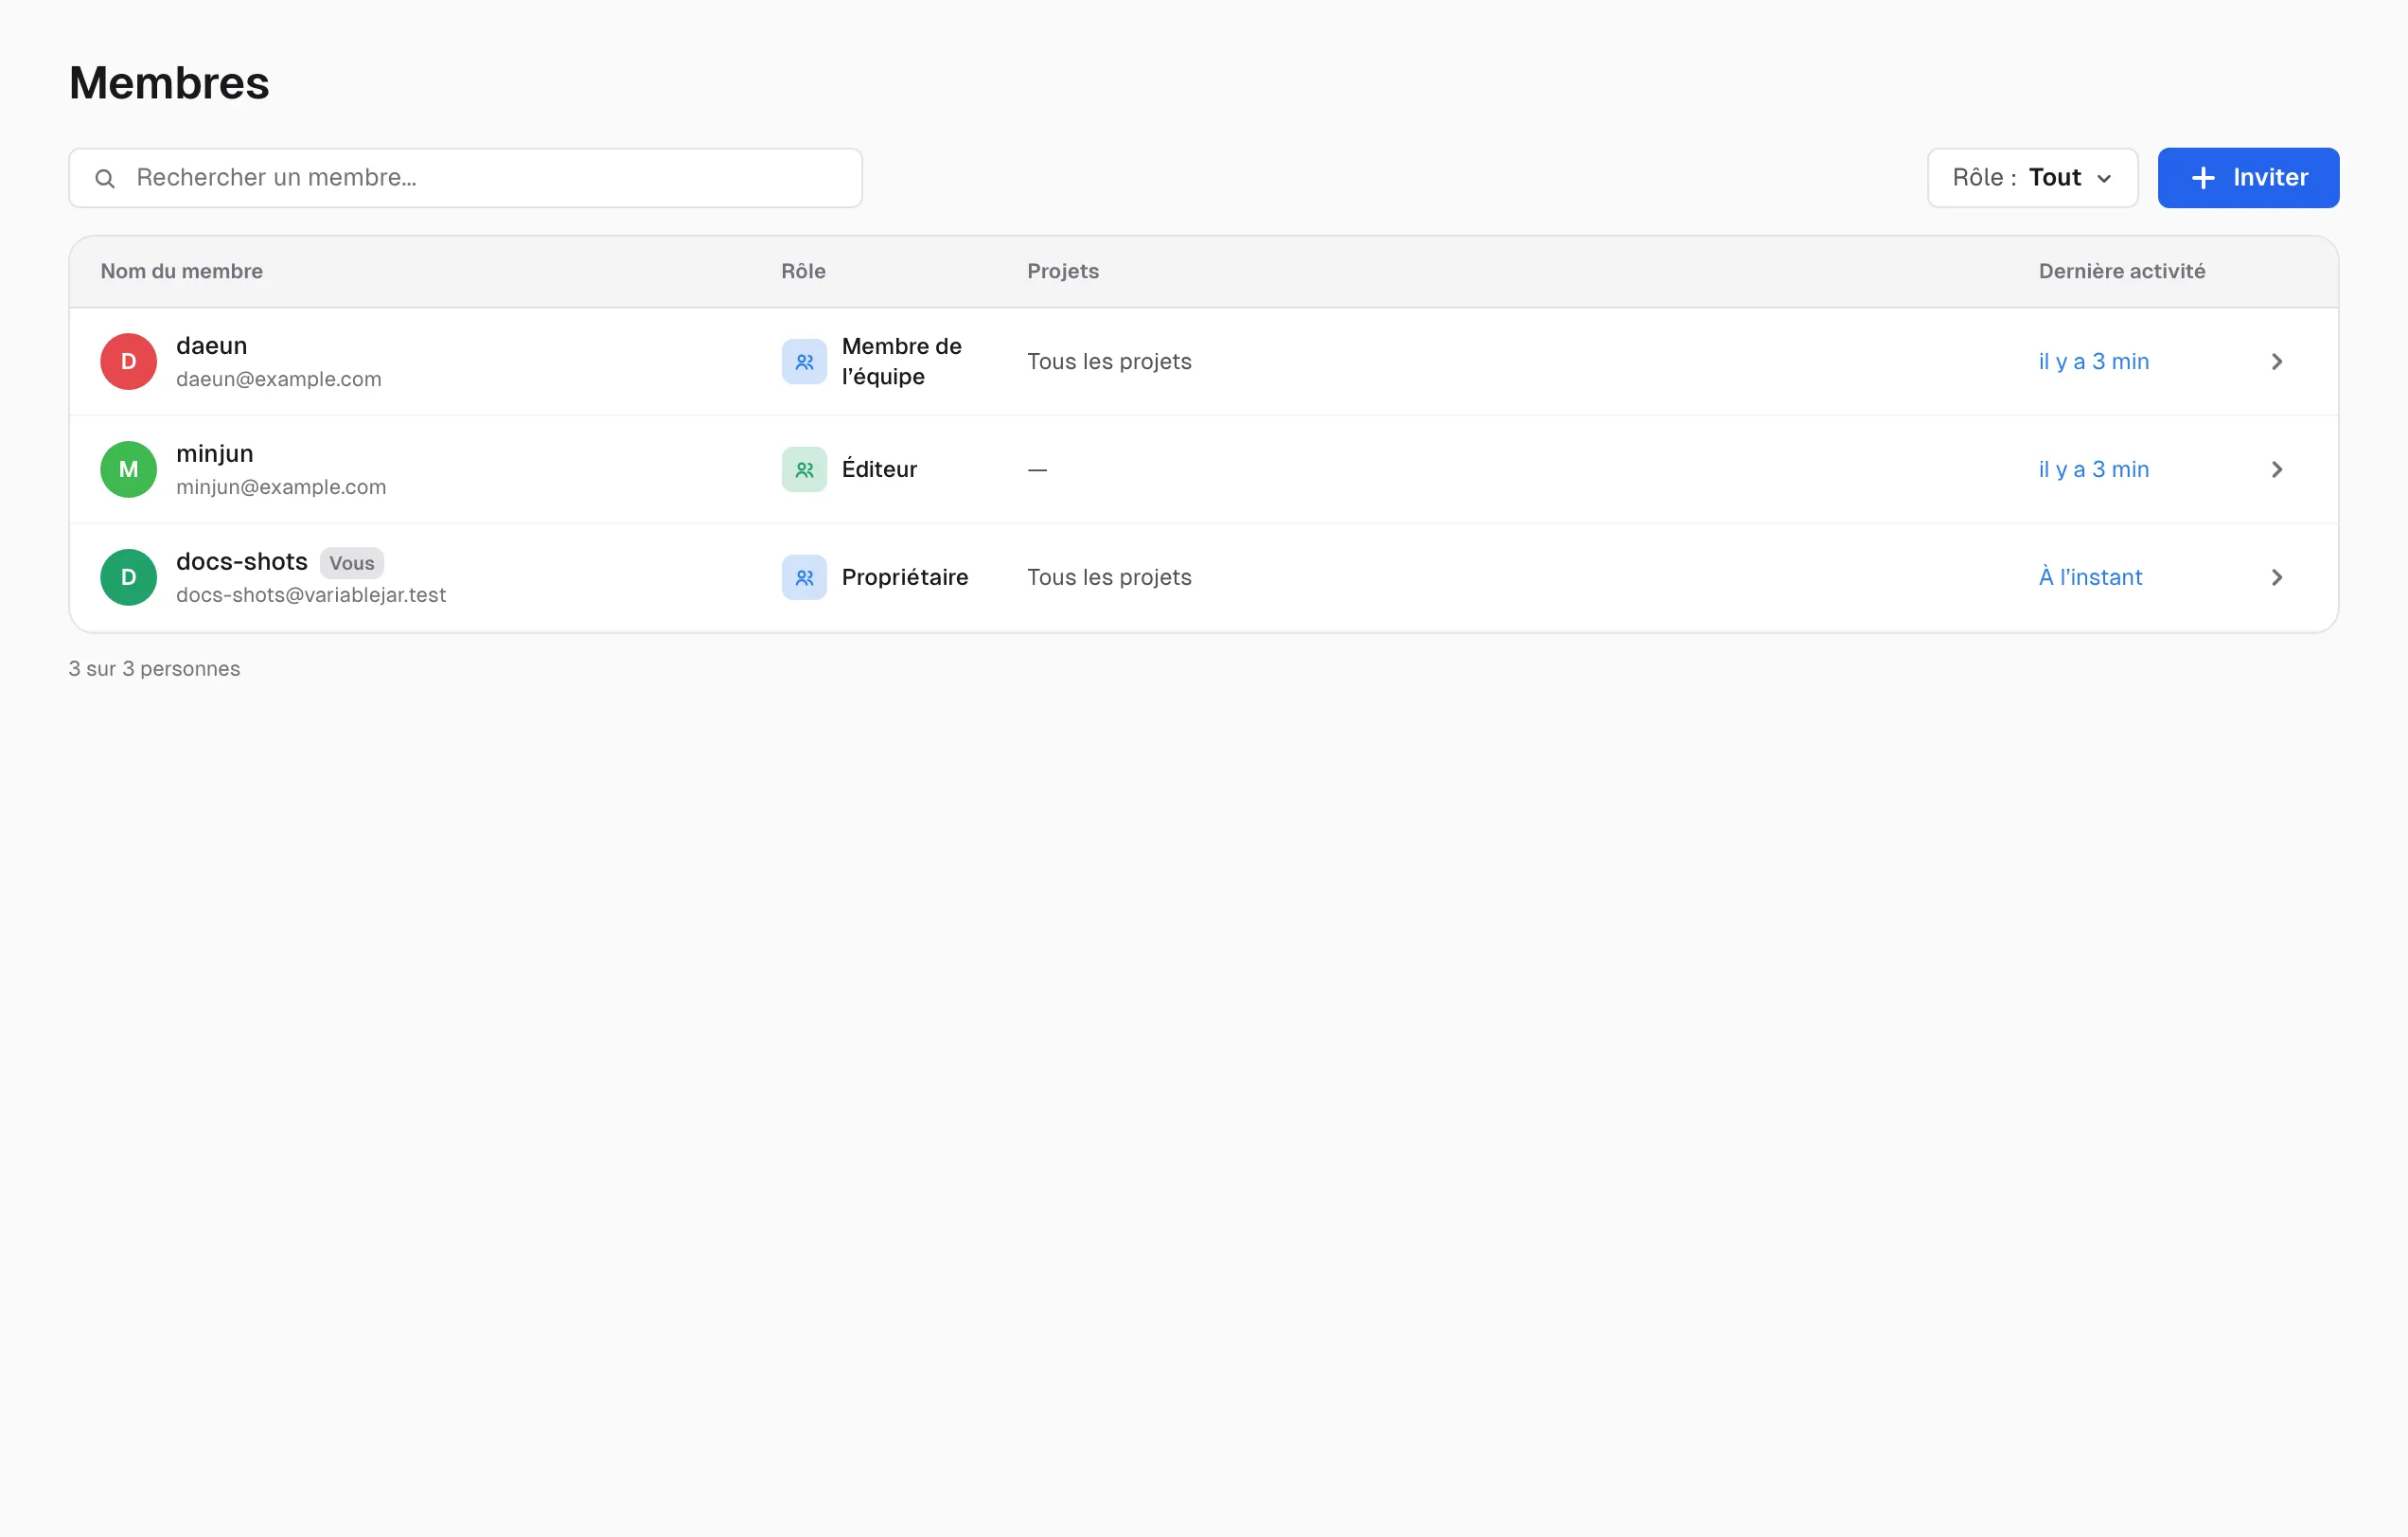
Task: Click the 3 sur 3 personnes count
Action: click(154, 669)
